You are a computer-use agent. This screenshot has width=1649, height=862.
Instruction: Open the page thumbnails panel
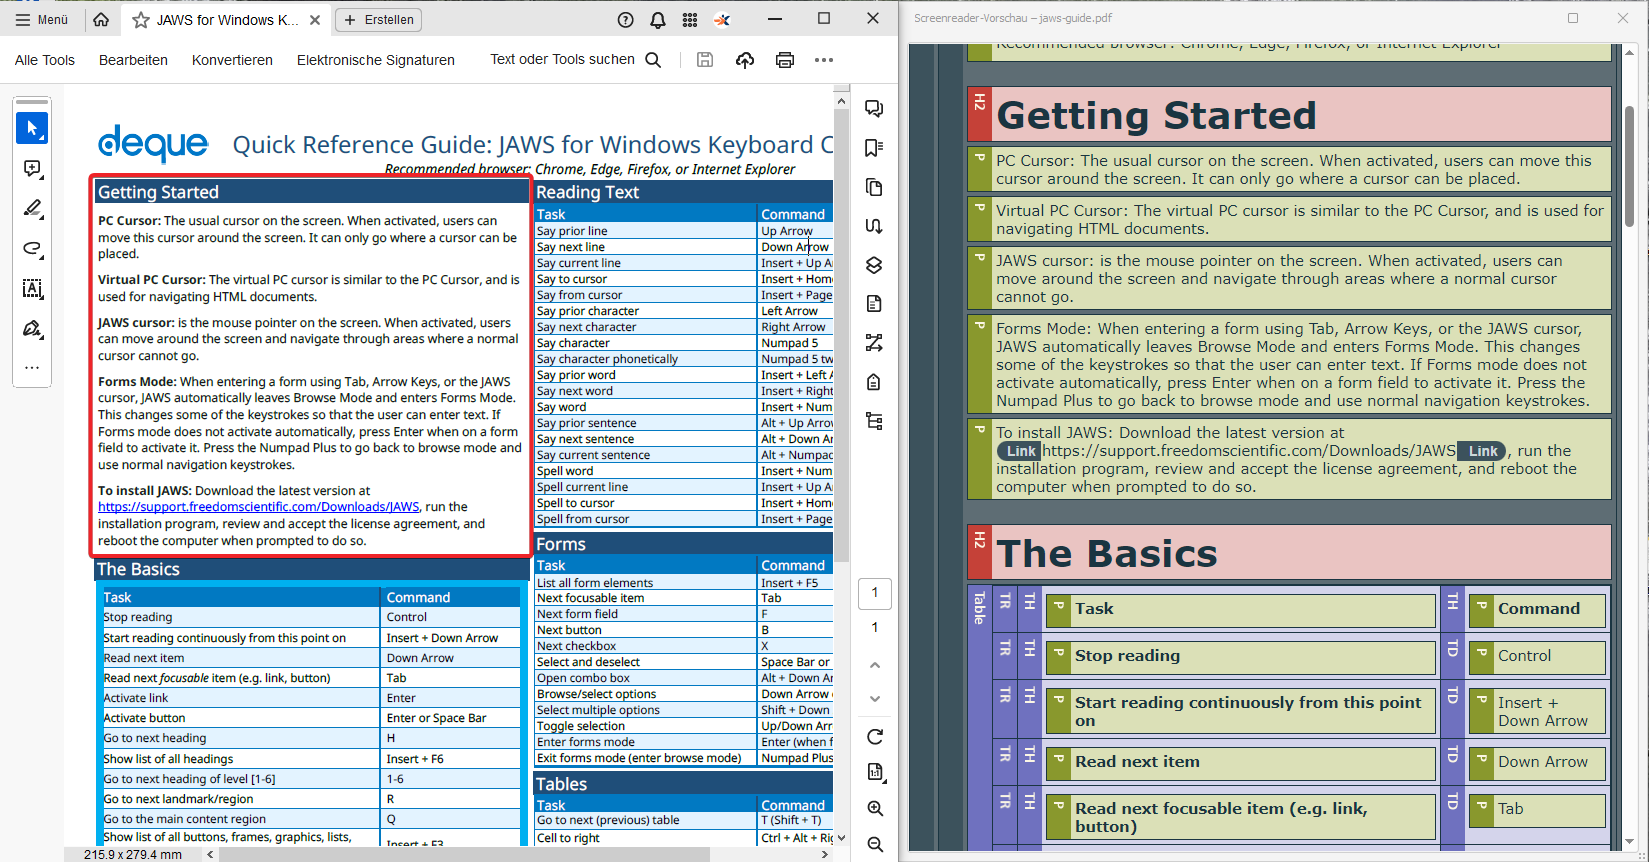coord(874,187)
